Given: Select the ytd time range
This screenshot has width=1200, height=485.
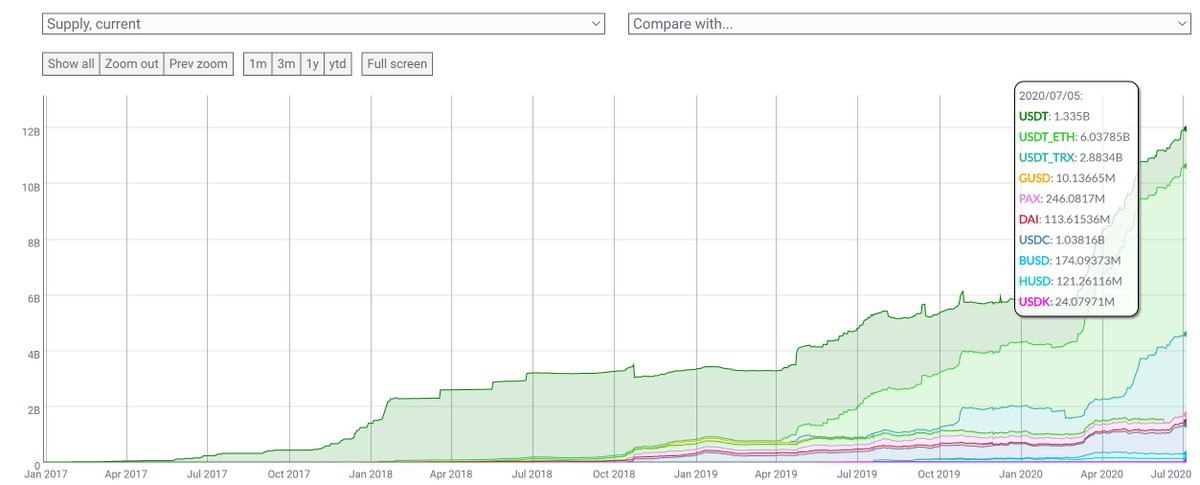Looking at the screenshot, I should pyautogui.click(x=338, y=64).
